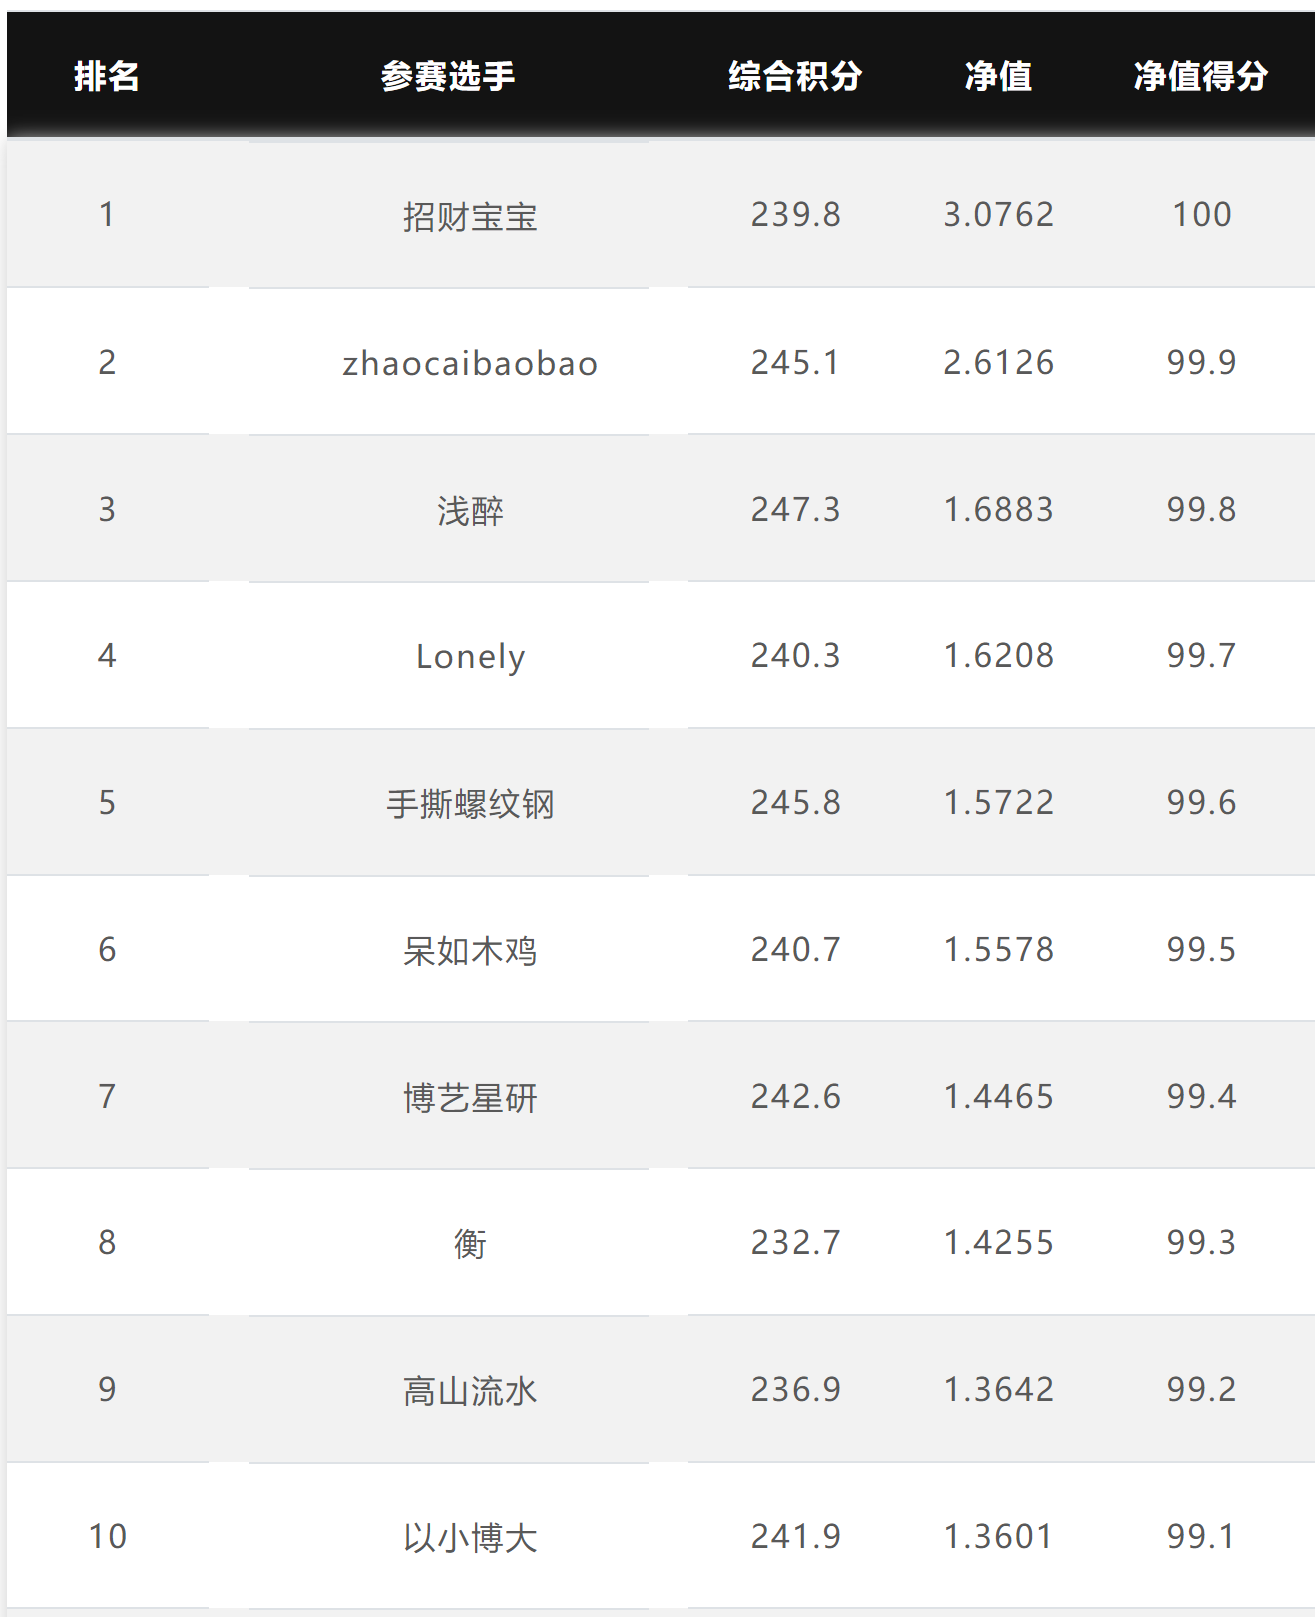Select contestant 以小博大
1315x1617 pixels.
470,1537
